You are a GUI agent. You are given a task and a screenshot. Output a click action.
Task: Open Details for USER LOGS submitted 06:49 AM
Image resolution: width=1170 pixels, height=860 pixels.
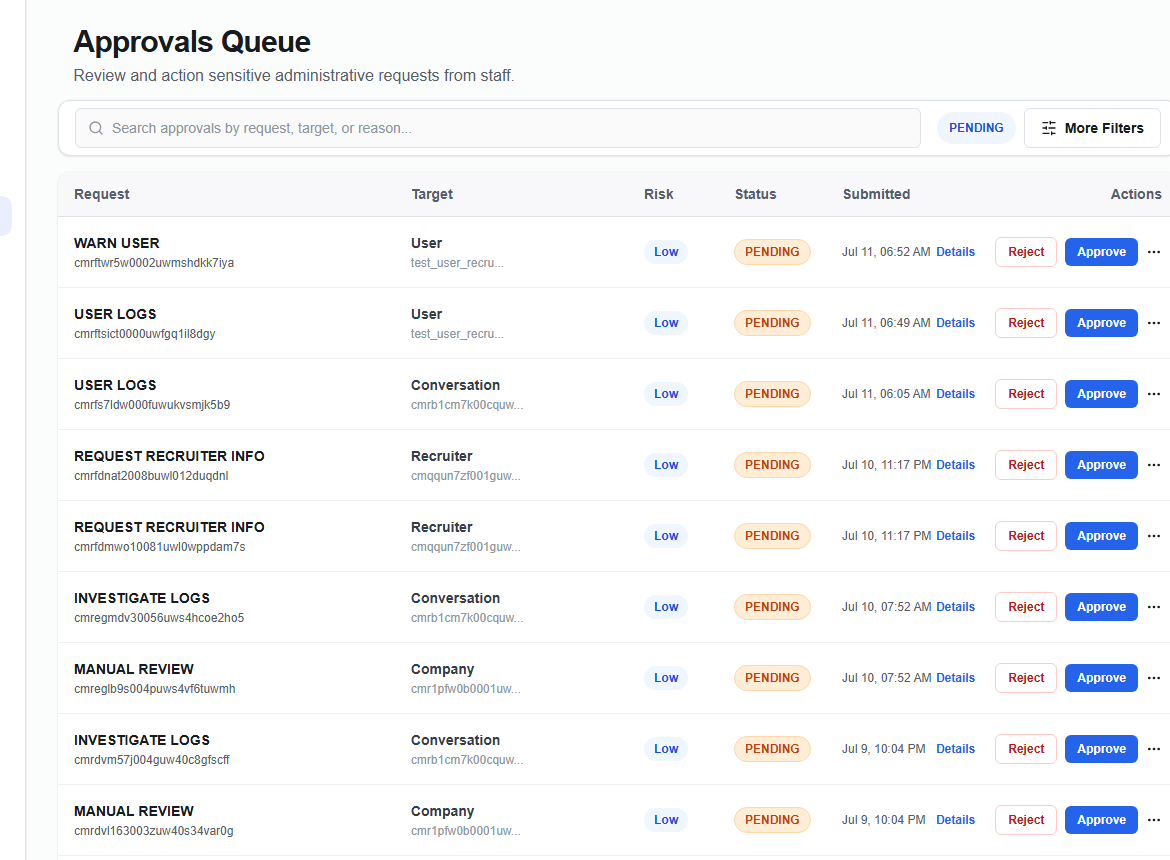tap(955, 323)
